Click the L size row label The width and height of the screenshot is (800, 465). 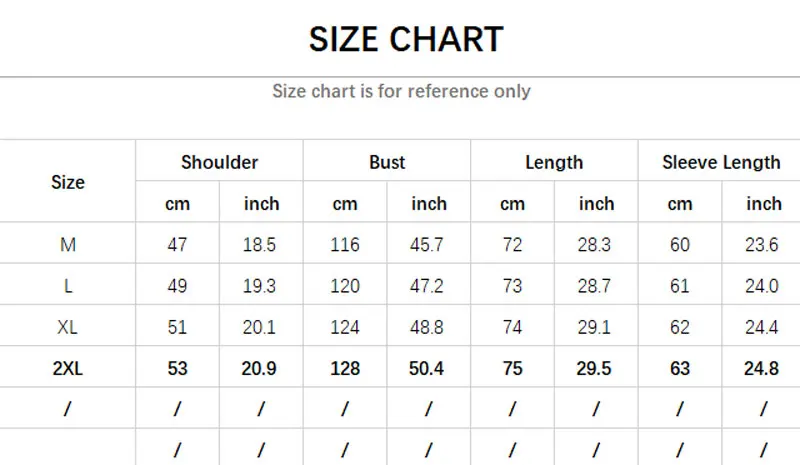coord(68,286)
